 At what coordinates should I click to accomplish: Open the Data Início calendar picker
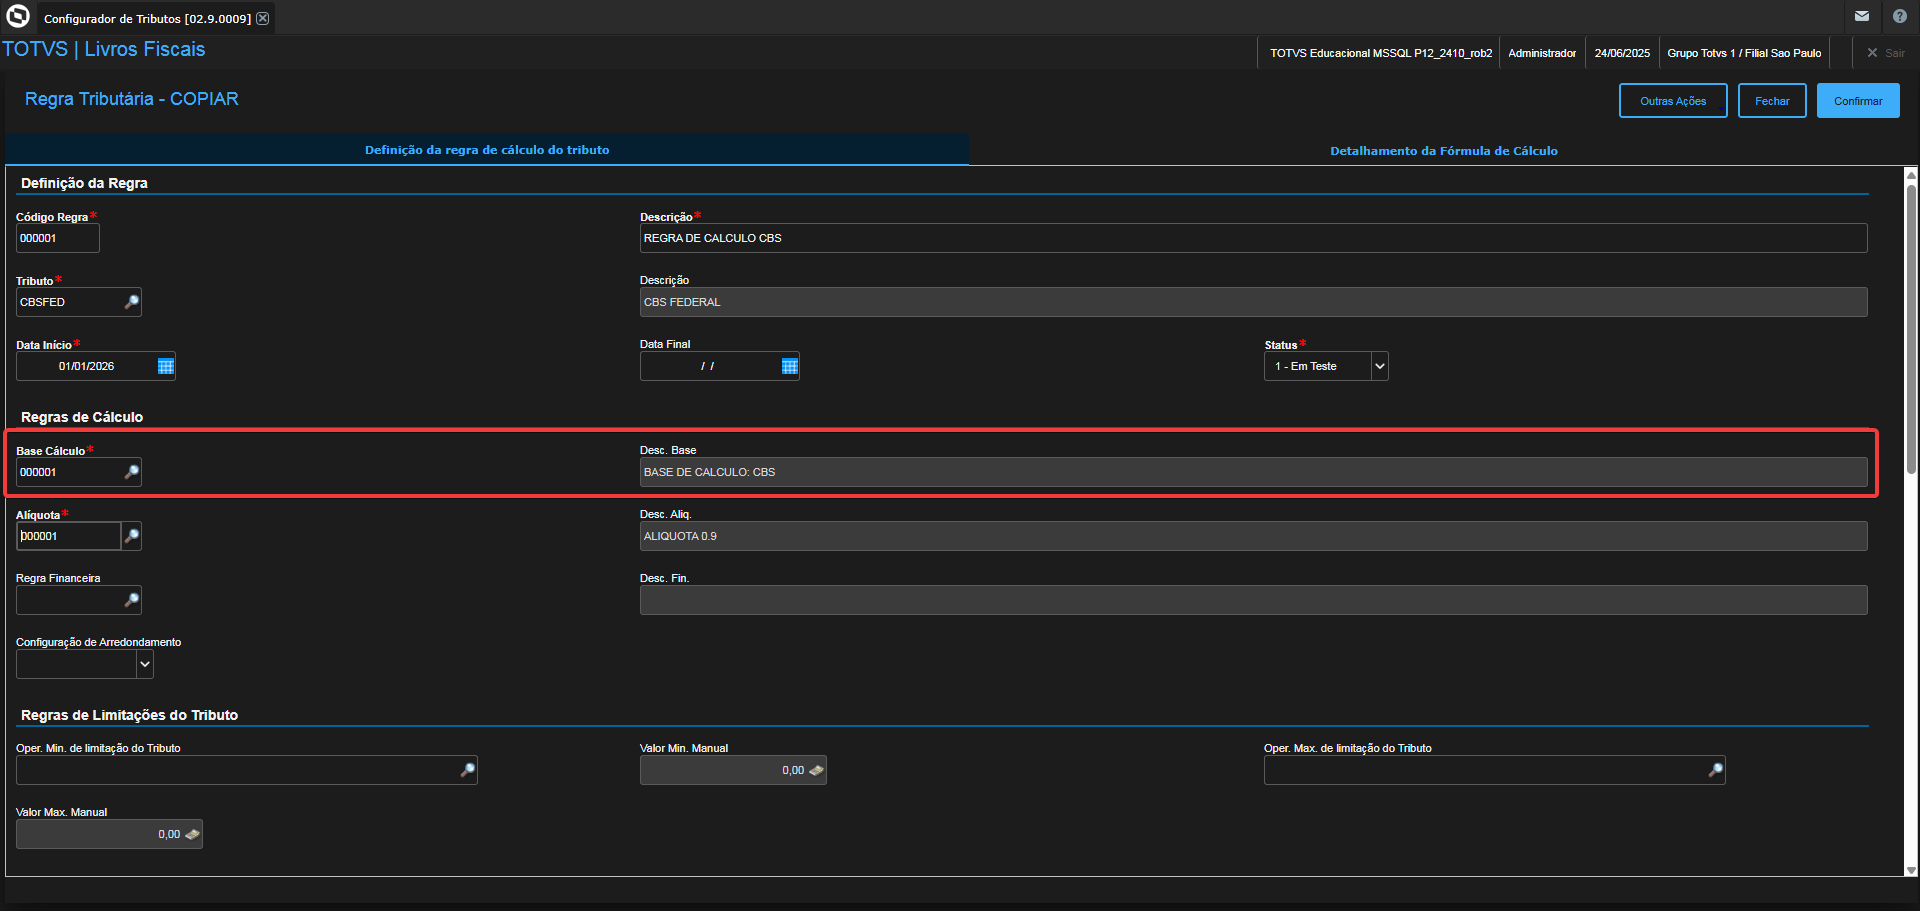point(166,366)
